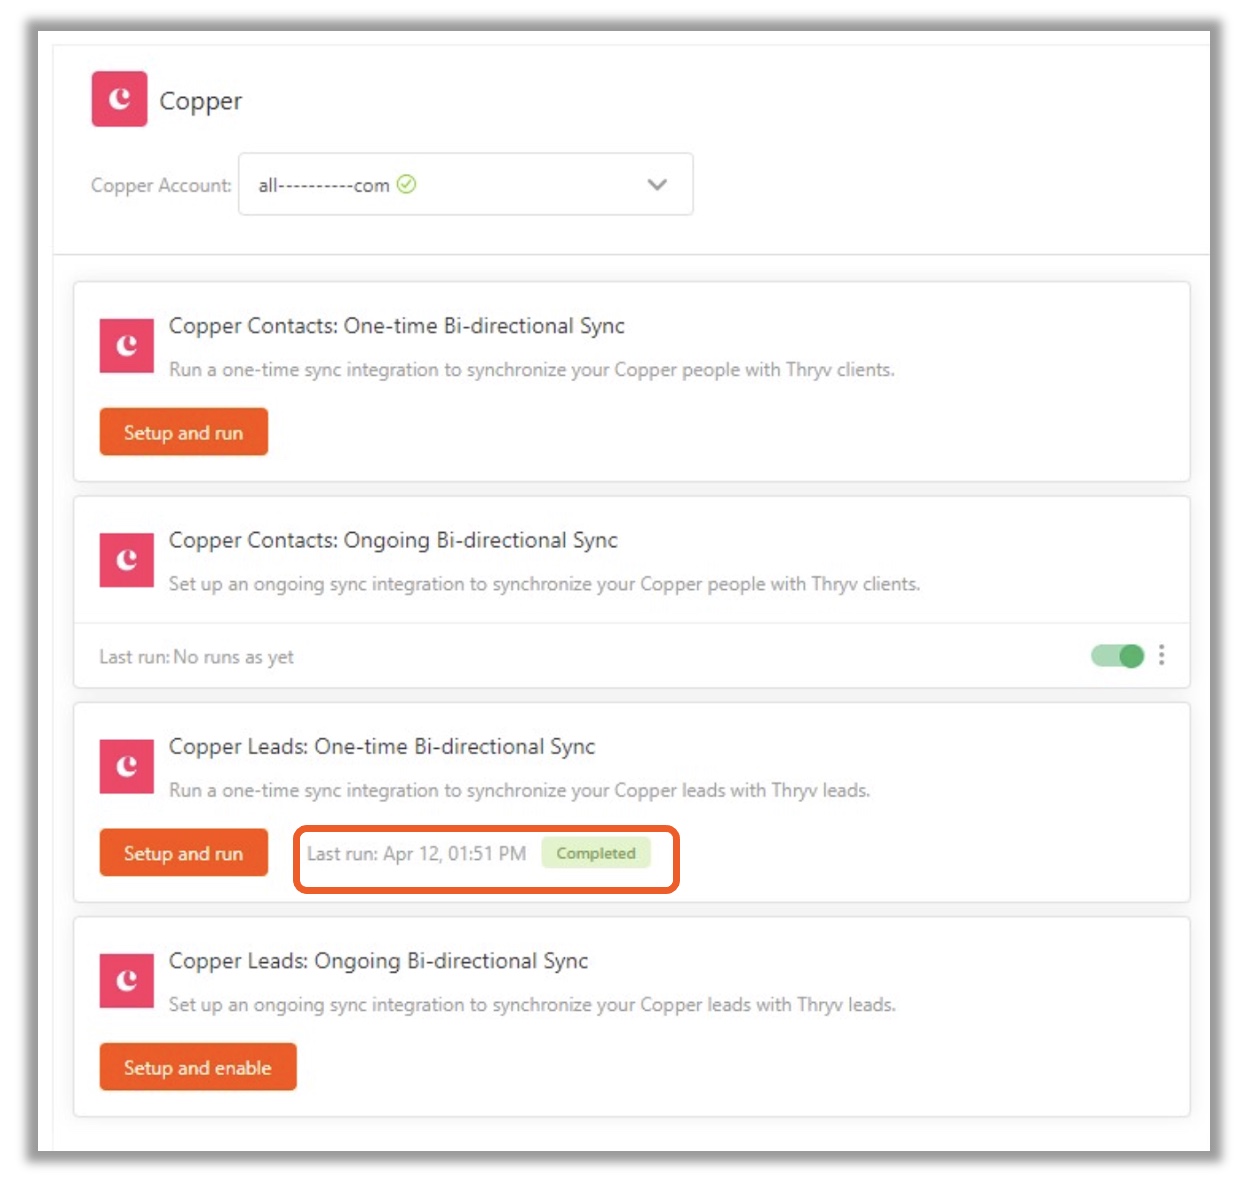
Task: Click 'Last run: Apr 12, 01:51 PM' text
Action: [416, 853]
